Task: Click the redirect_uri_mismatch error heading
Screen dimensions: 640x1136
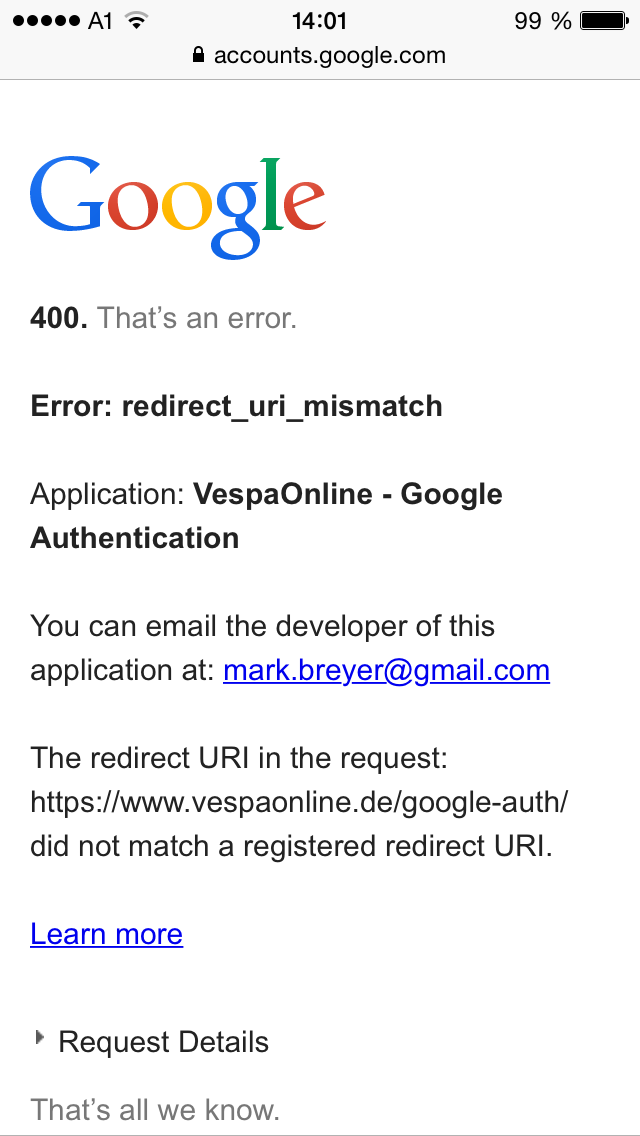Action: [x=236, y=406]
